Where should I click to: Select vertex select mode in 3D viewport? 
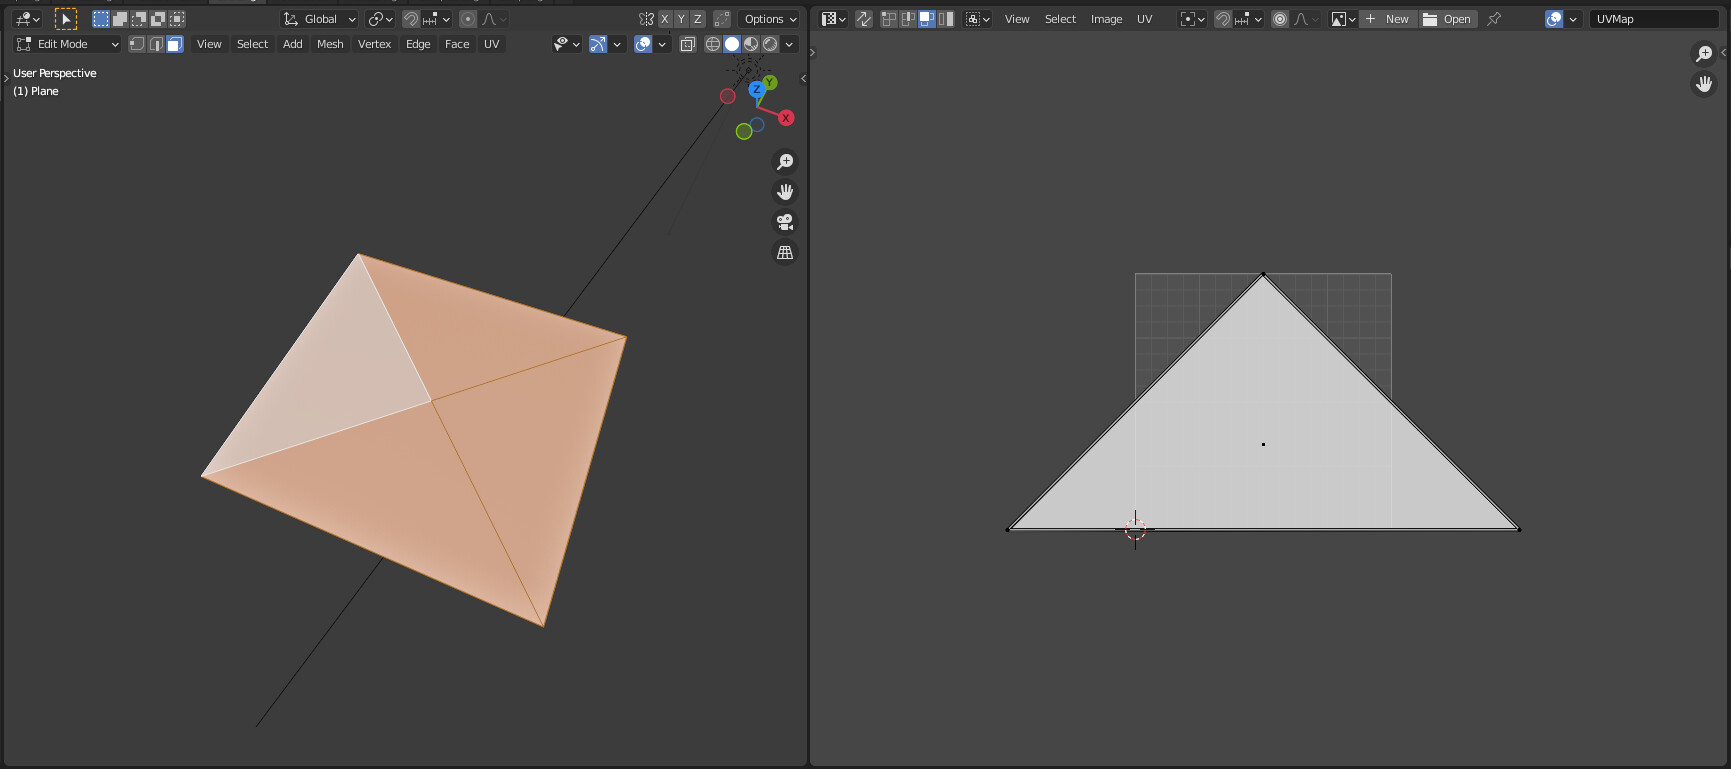click(137, 44)
